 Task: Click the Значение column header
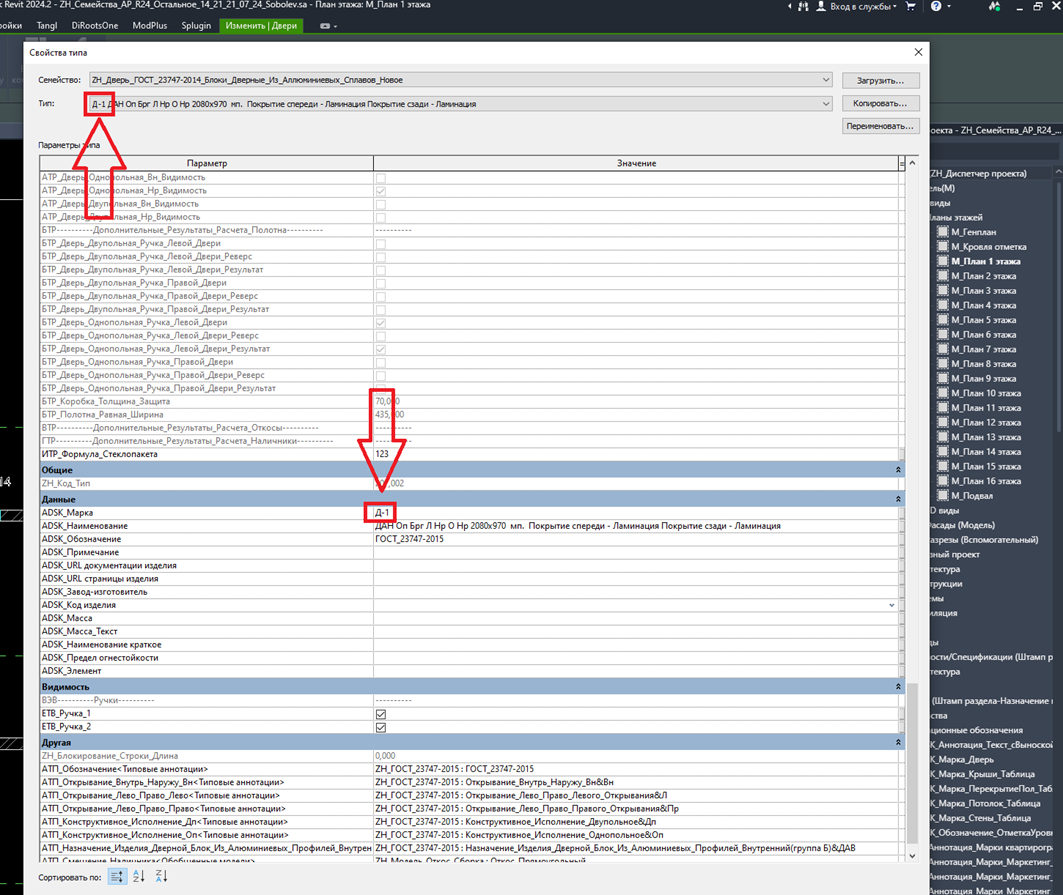point(636,163)
